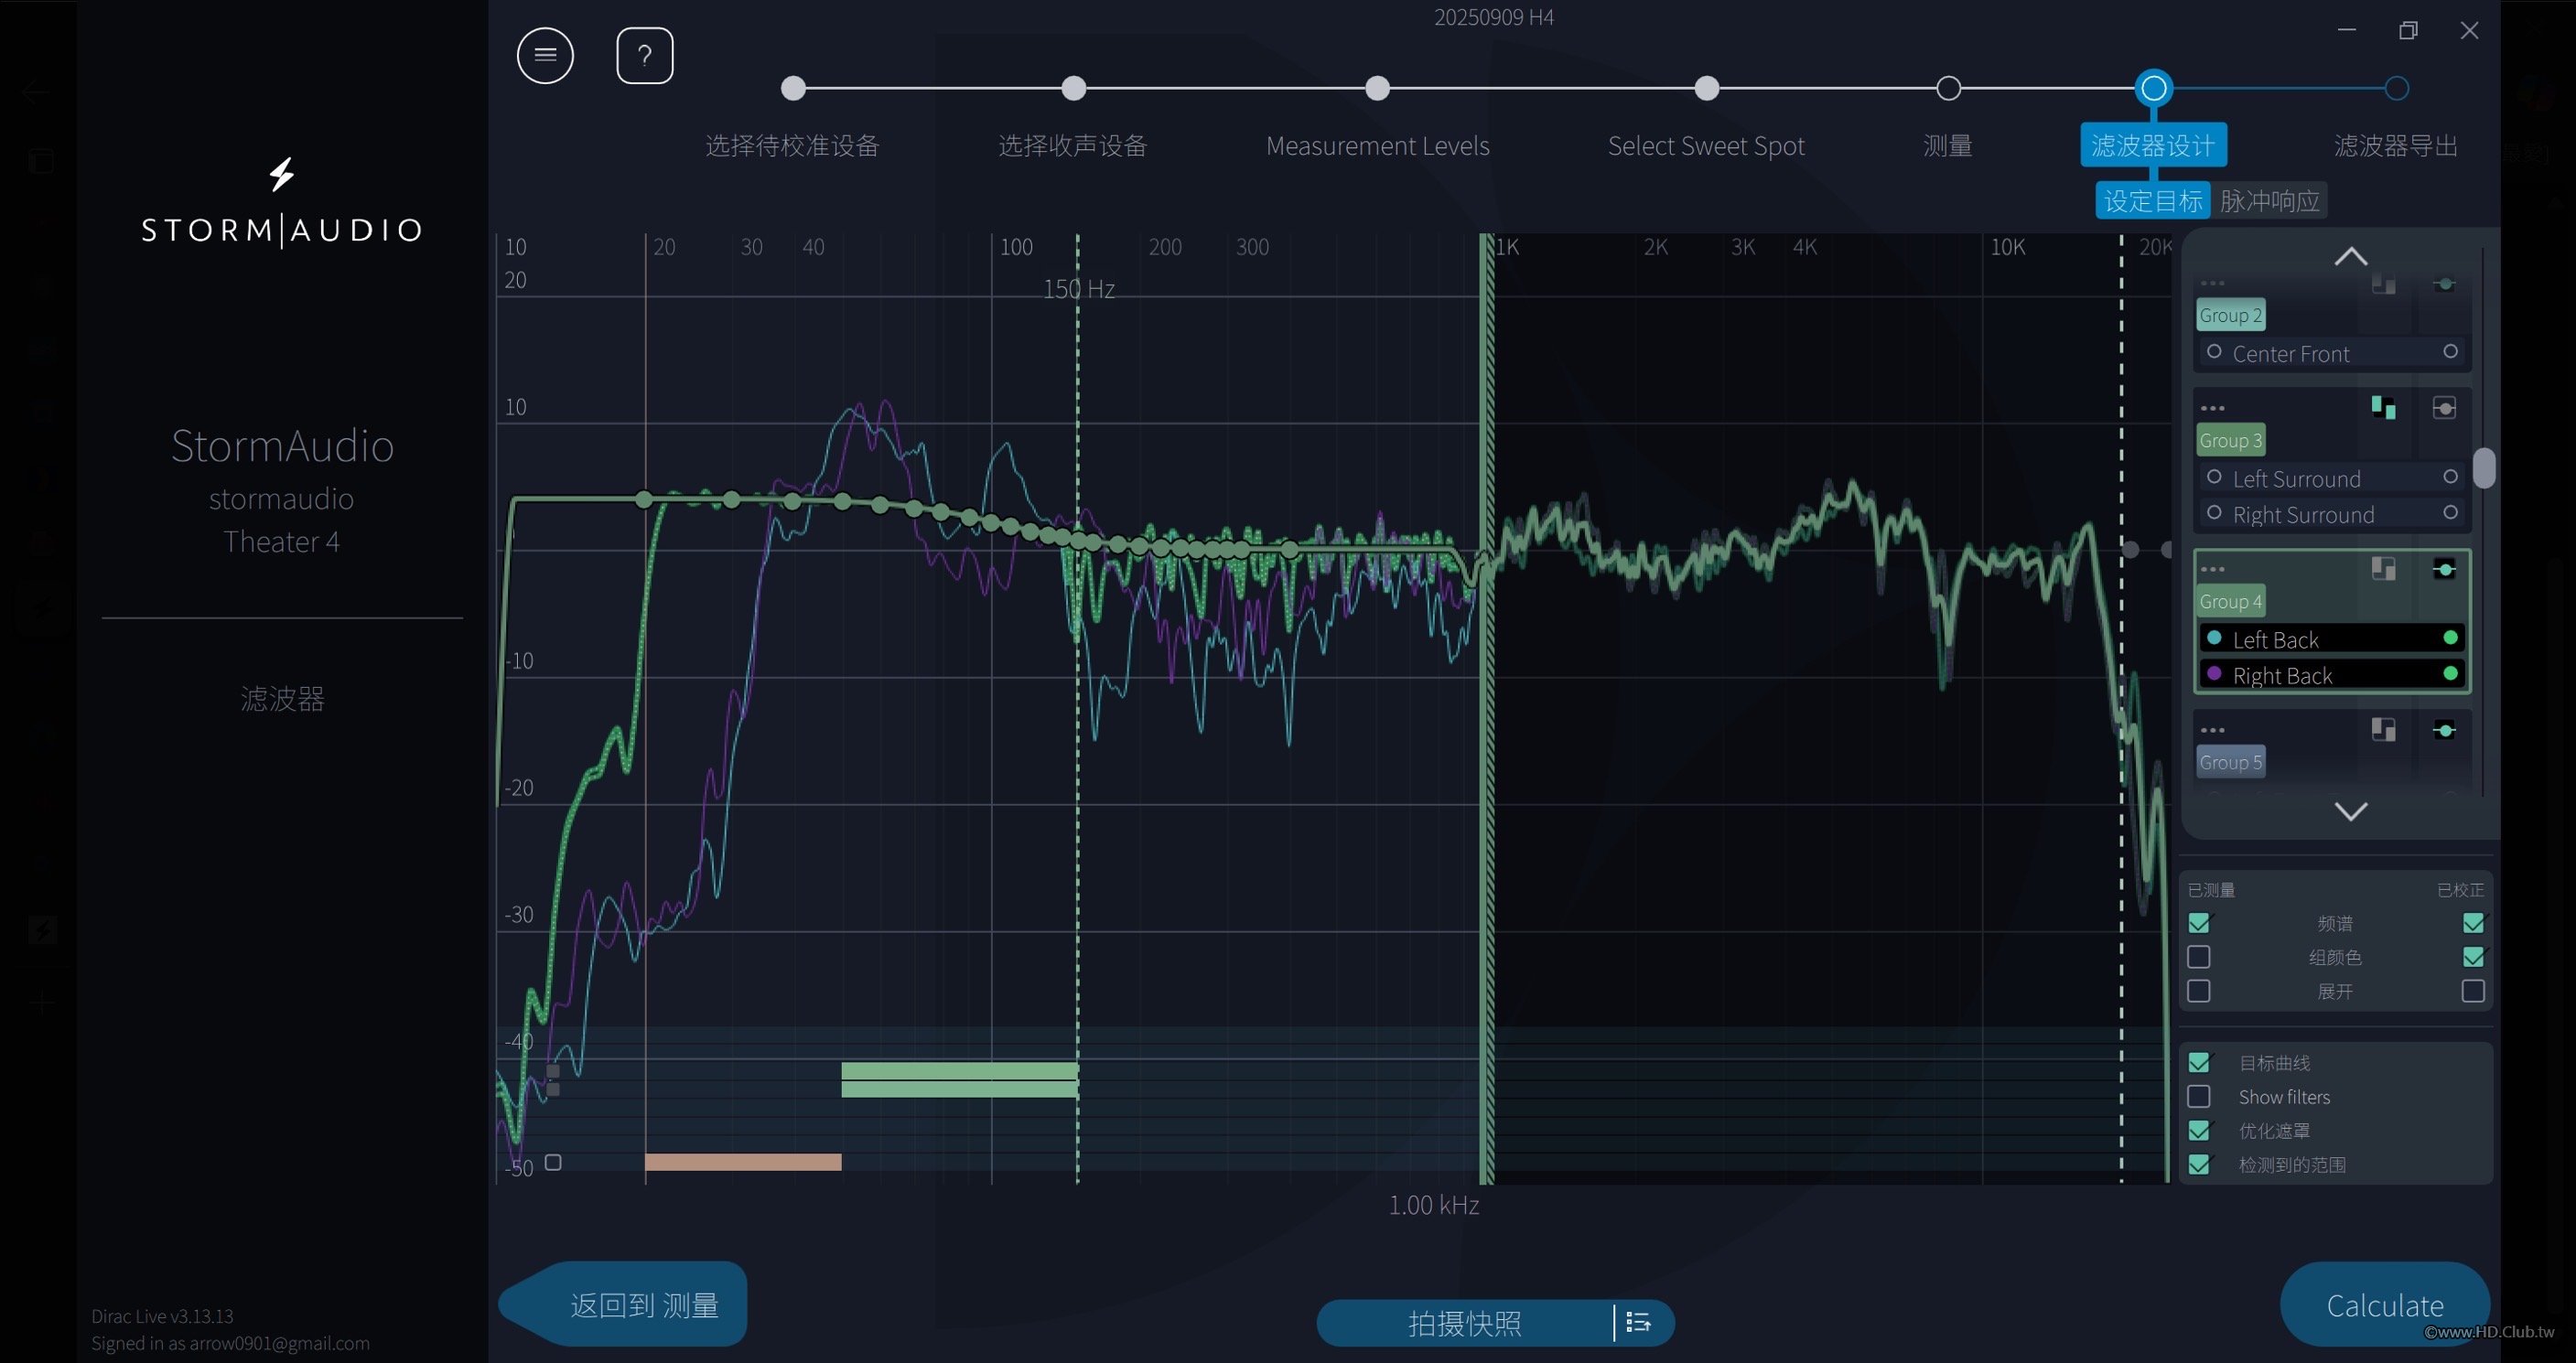This screenshot has width=2576, height=1363.
Task: Select the Center Front channel
Action: pos(2332,353)
